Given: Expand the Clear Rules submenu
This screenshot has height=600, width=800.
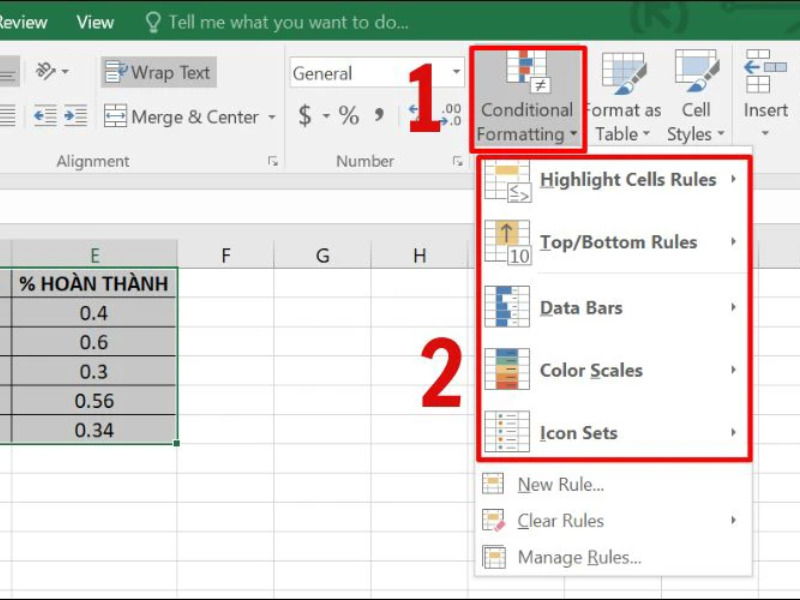Looking at the screenshot, I should click(x=733, y=520).
